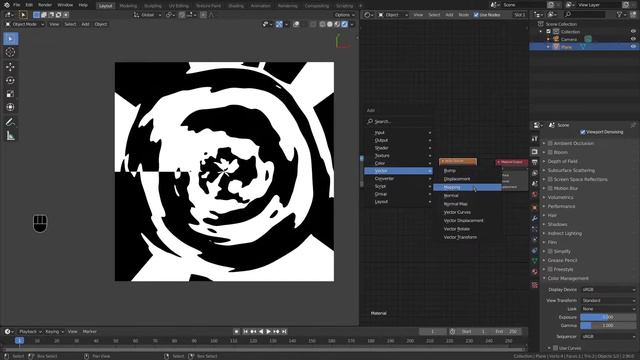Open the Modifiers wrench properties tab
Image resolution: width=640 pixels, height=360 pixels.
tap(535, 218)
